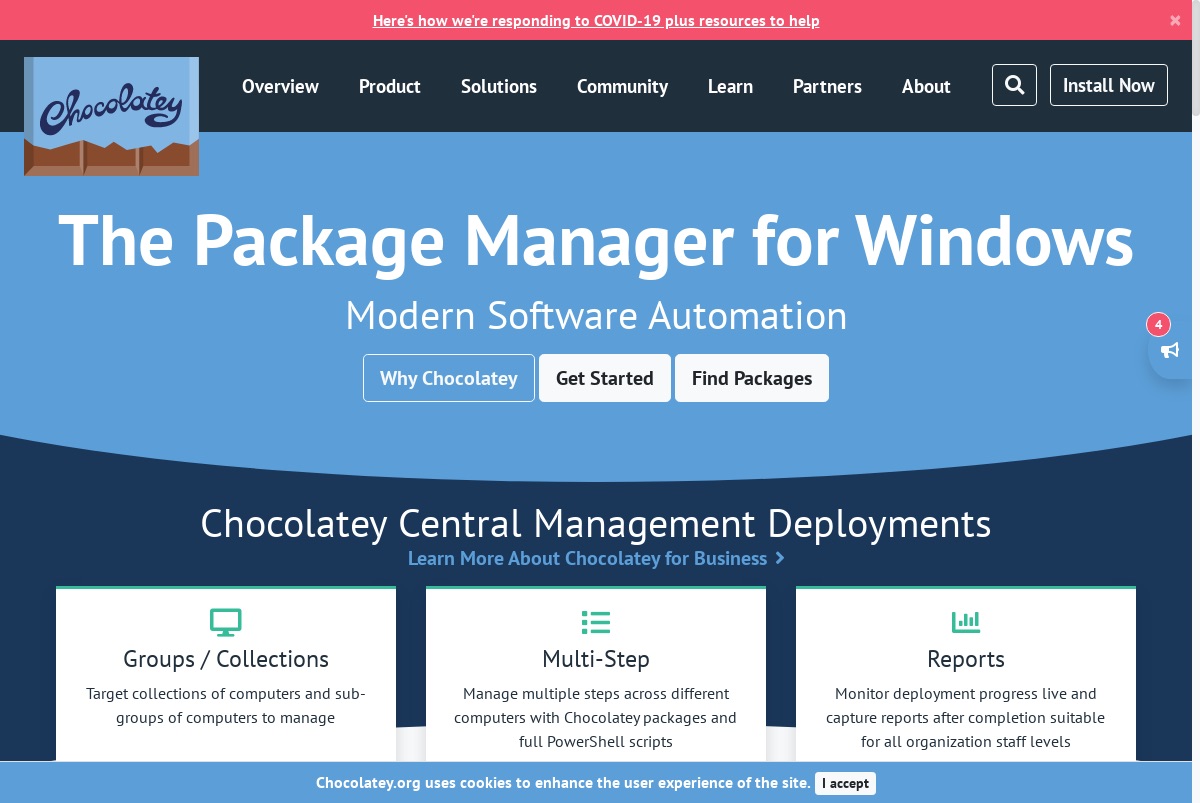1200x803 pixels.
Task: Open the site search magnifier icon
Action: pos(1014,85)
